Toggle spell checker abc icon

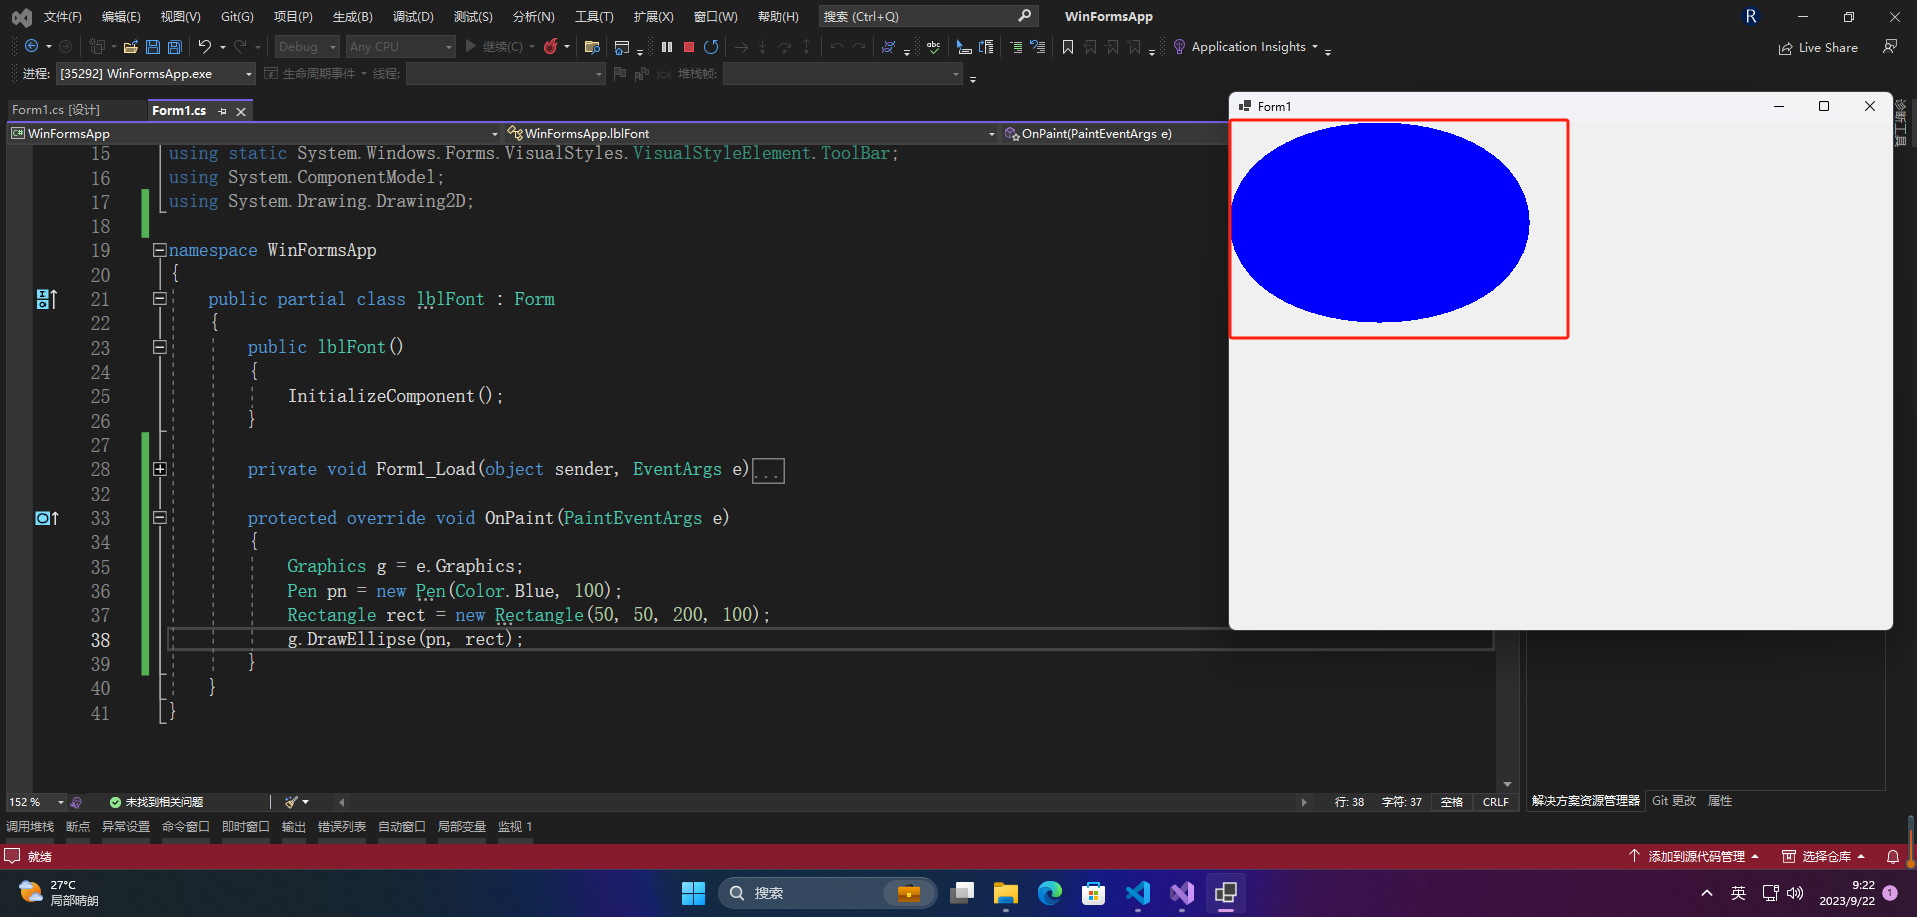click(933, 47)
